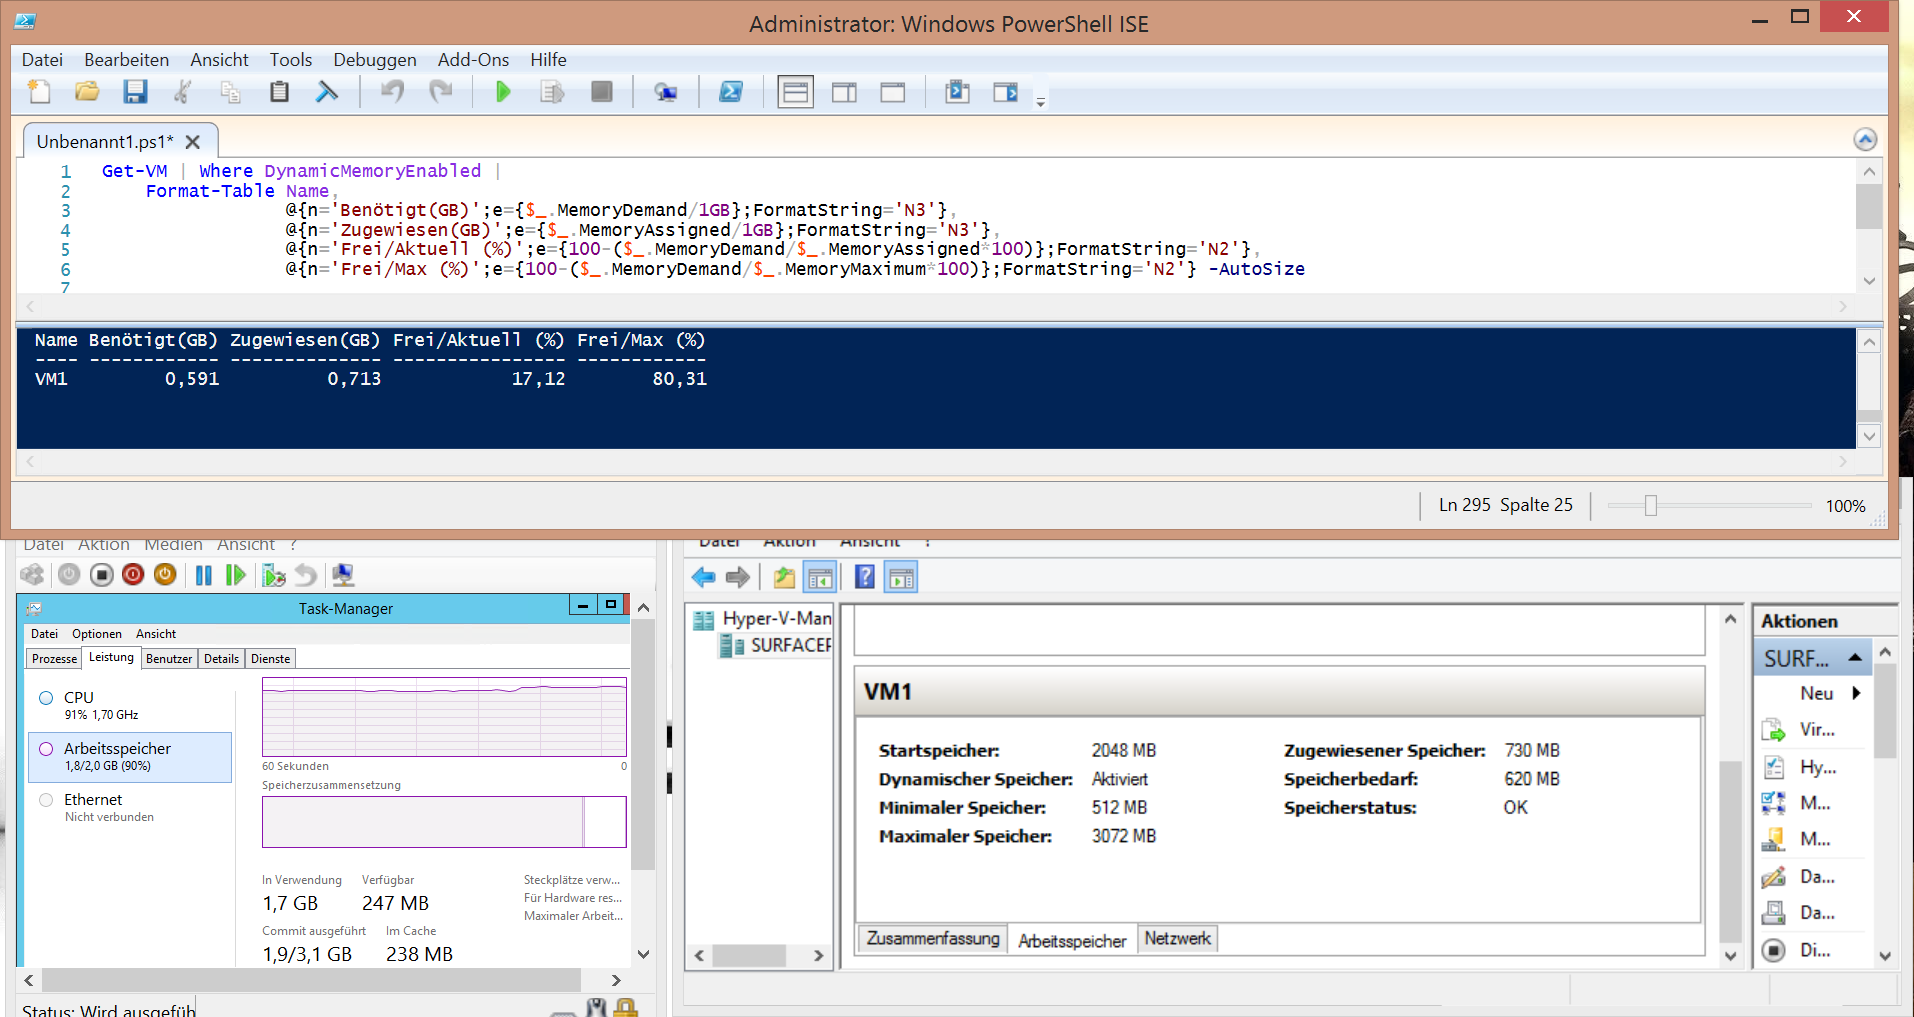
Task: Redo last edit in ISE
Action: click(x=441, y=92)
